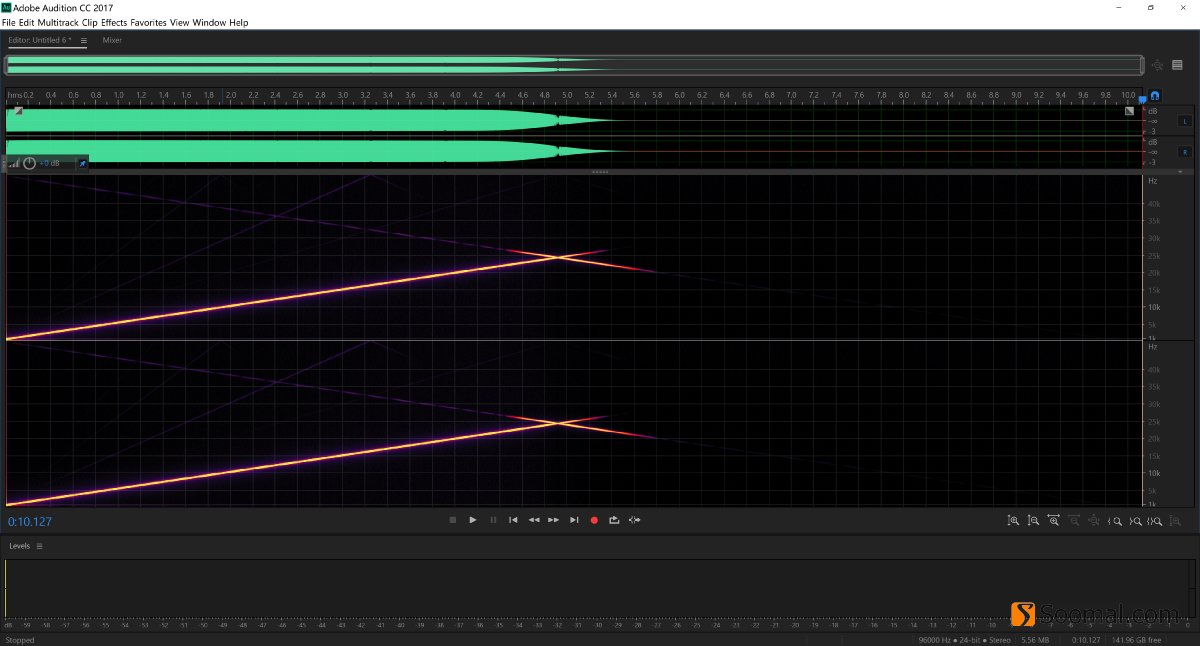Zoom in on the selection horizontally
Image resolution: width=1200 pixels, height=646 pixels.
click(1054, 520)
